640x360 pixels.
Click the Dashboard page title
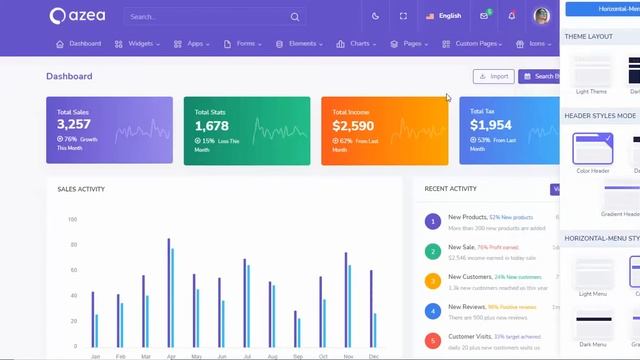(x=69, y=76)
